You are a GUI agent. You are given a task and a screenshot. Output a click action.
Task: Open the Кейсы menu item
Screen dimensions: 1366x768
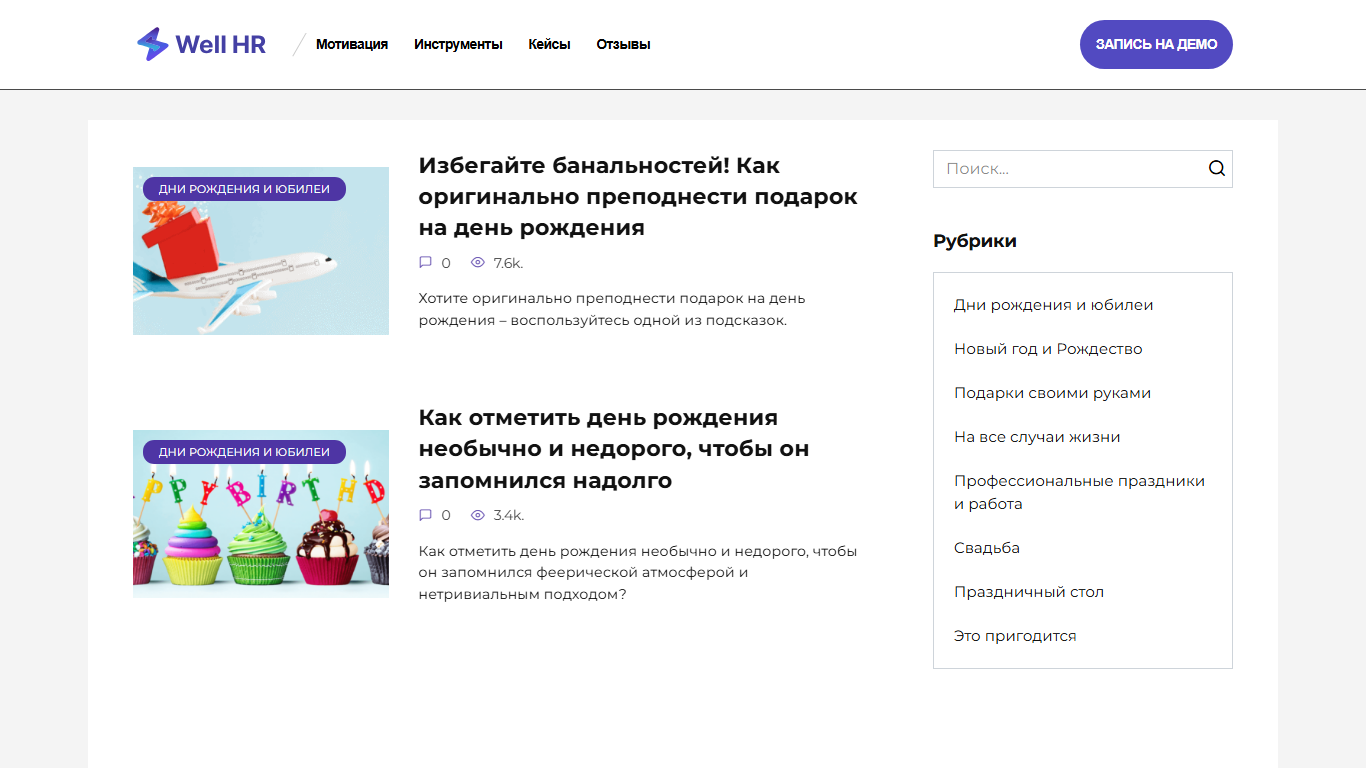click(x=549, y=44)
